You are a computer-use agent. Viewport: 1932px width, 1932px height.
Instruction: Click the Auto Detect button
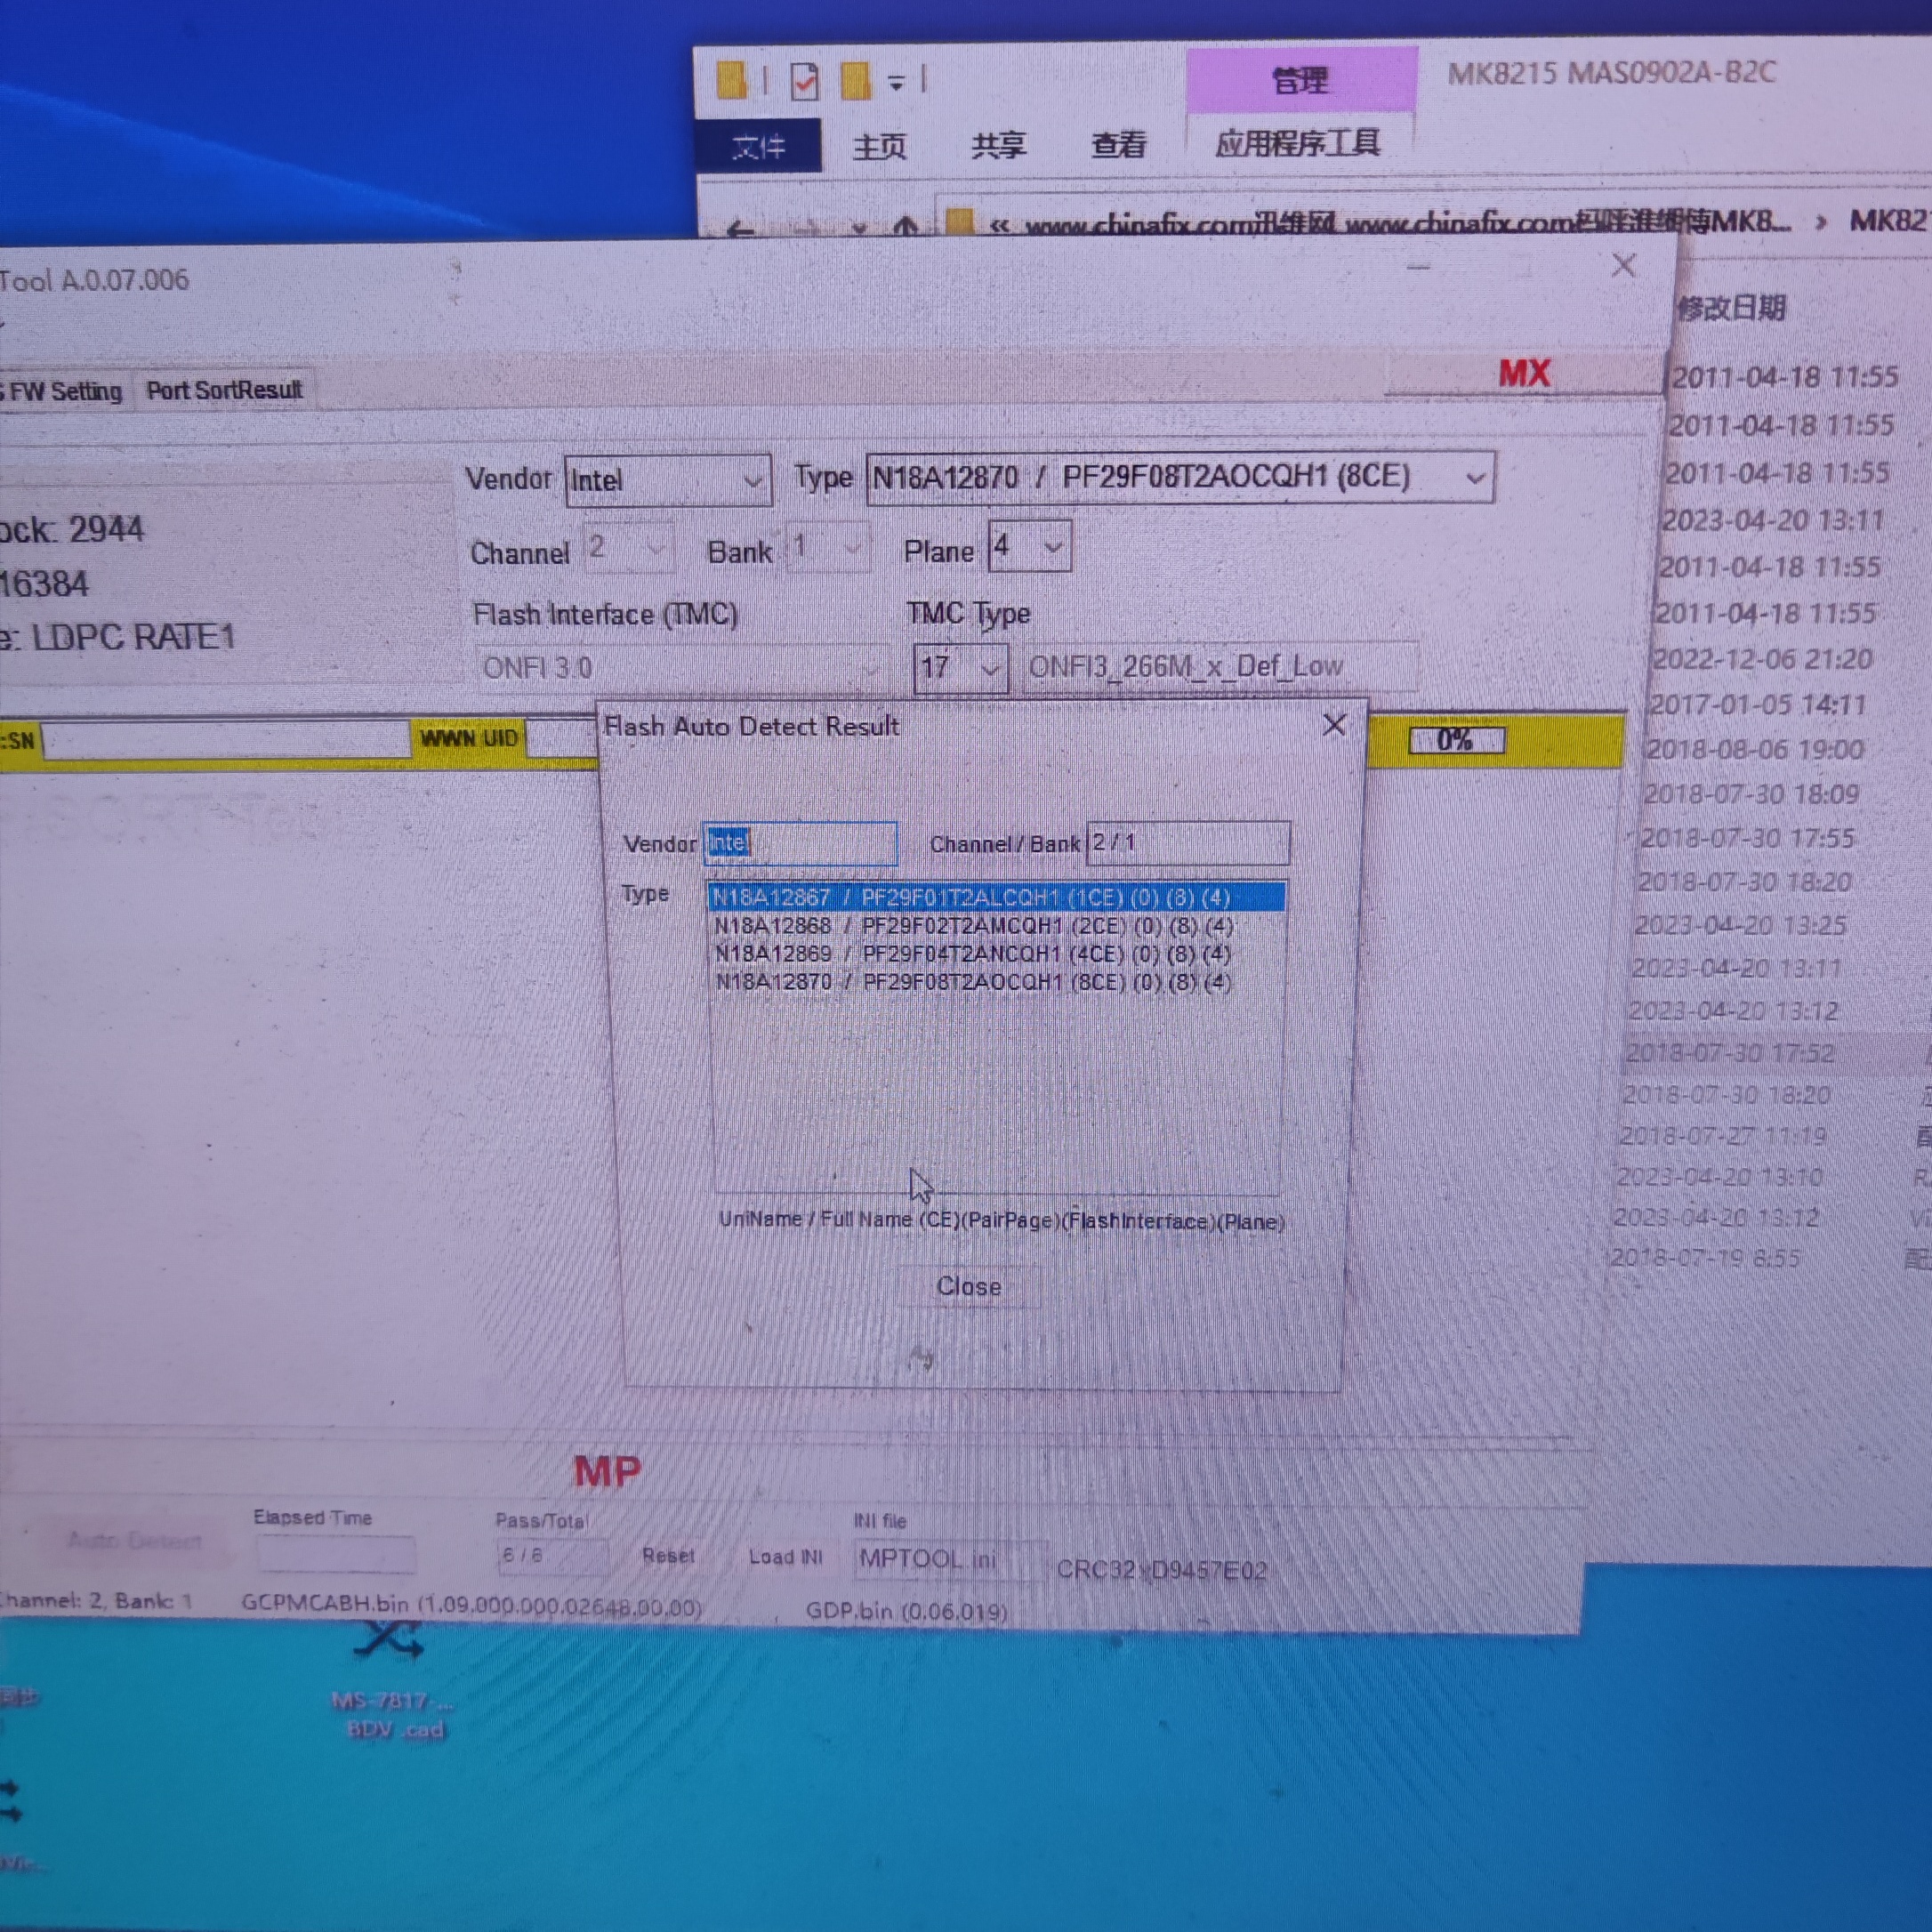tap(134, 1540)
